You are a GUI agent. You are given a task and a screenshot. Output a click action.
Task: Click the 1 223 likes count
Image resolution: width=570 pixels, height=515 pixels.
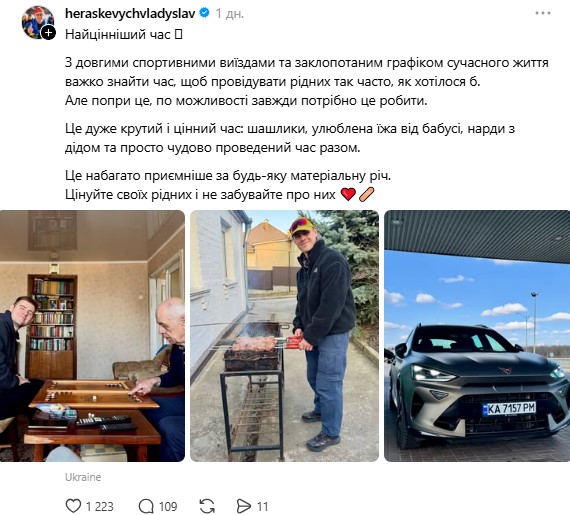click(x=100, y=506)
